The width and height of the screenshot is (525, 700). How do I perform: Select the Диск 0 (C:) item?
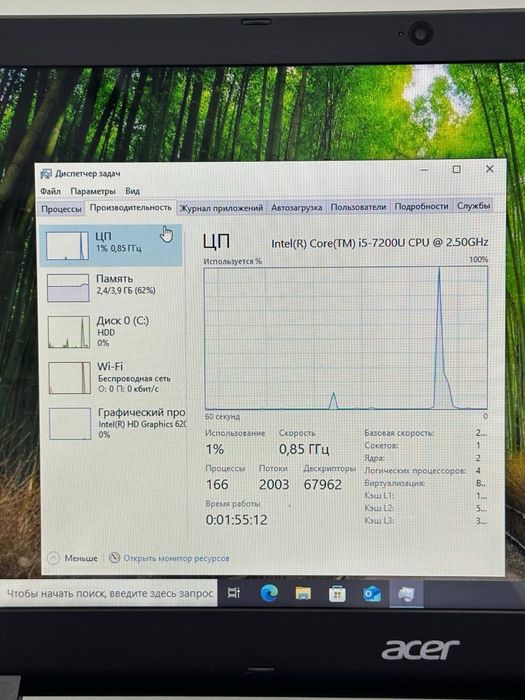[112, 332]
